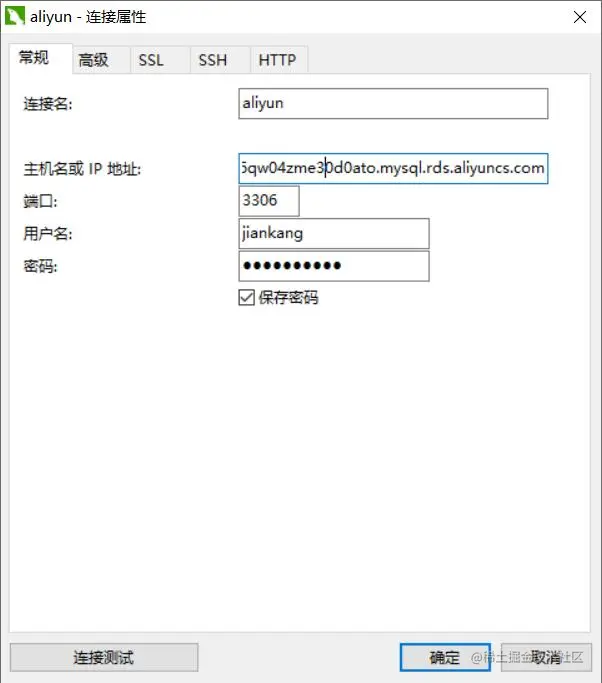
Task: Confirm with the 确定 button
Action: (445, 657)
